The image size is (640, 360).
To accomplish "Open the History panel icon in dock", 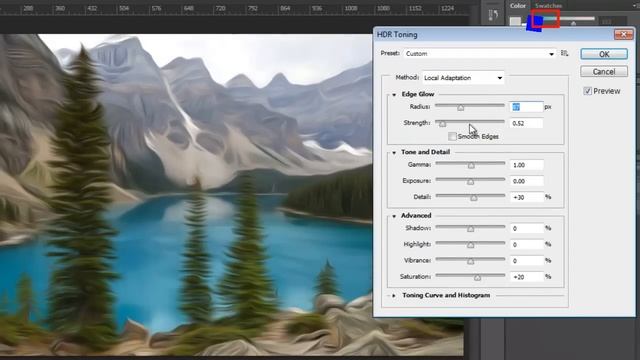I will click(x=493, y=16).
